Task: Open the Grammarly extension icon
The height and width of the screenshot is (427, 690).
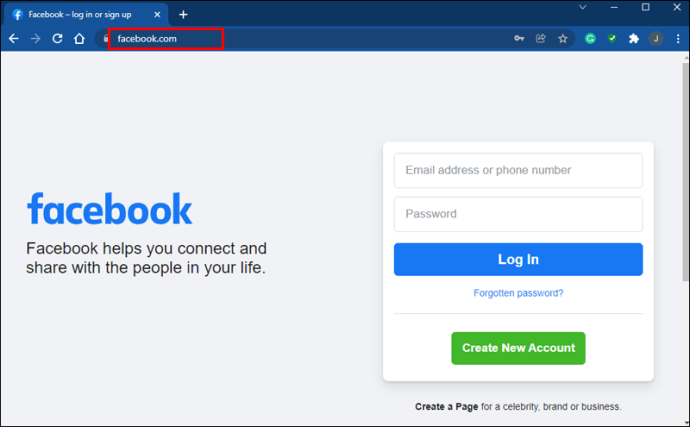Action: (590, 39)
